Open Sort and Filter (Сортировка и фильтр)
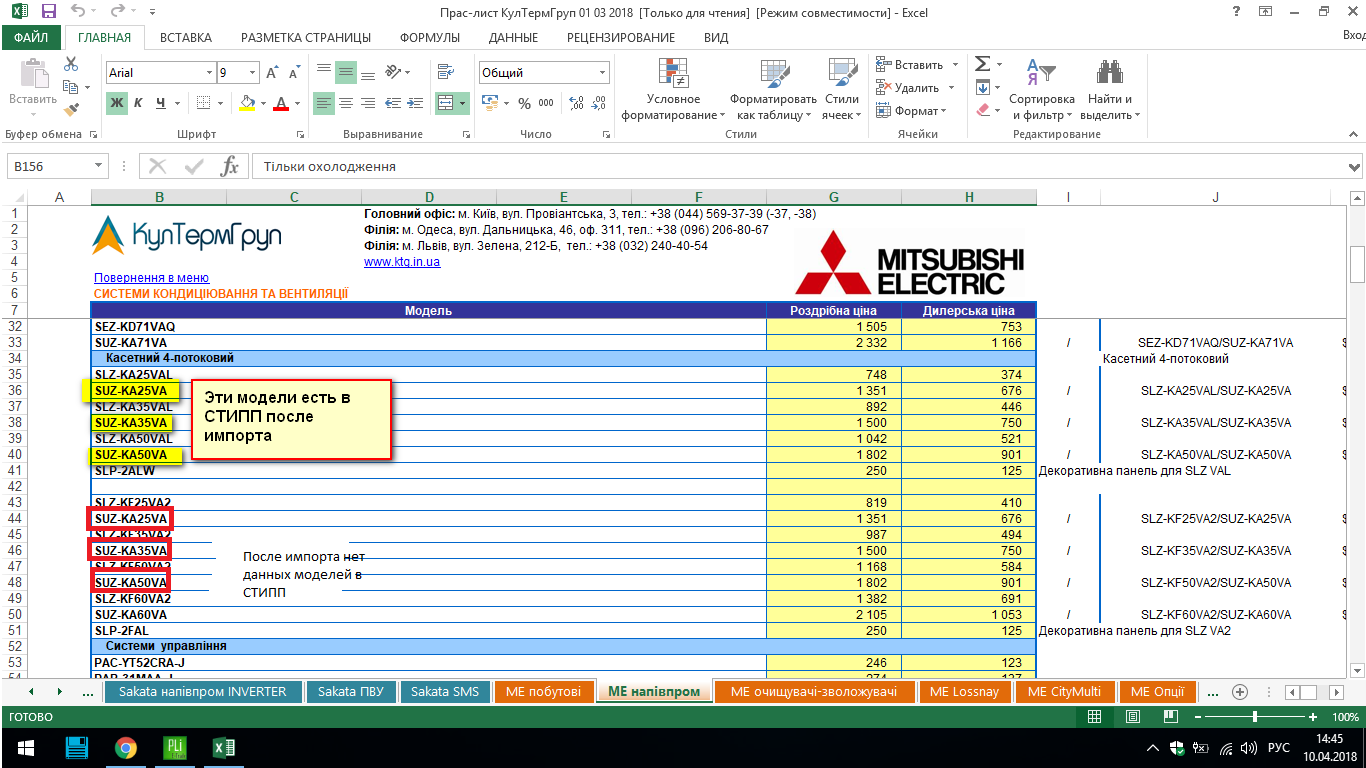The height and width of the screenshot is (768, 1366). pyautogui.click(x=1041, y=89)
